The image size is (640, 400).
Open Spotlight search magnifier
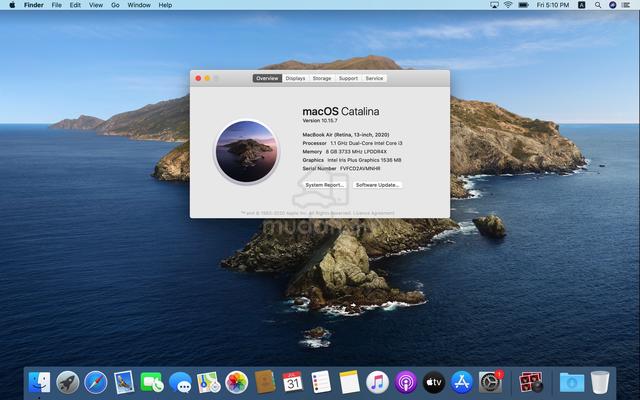coord(598,5)
